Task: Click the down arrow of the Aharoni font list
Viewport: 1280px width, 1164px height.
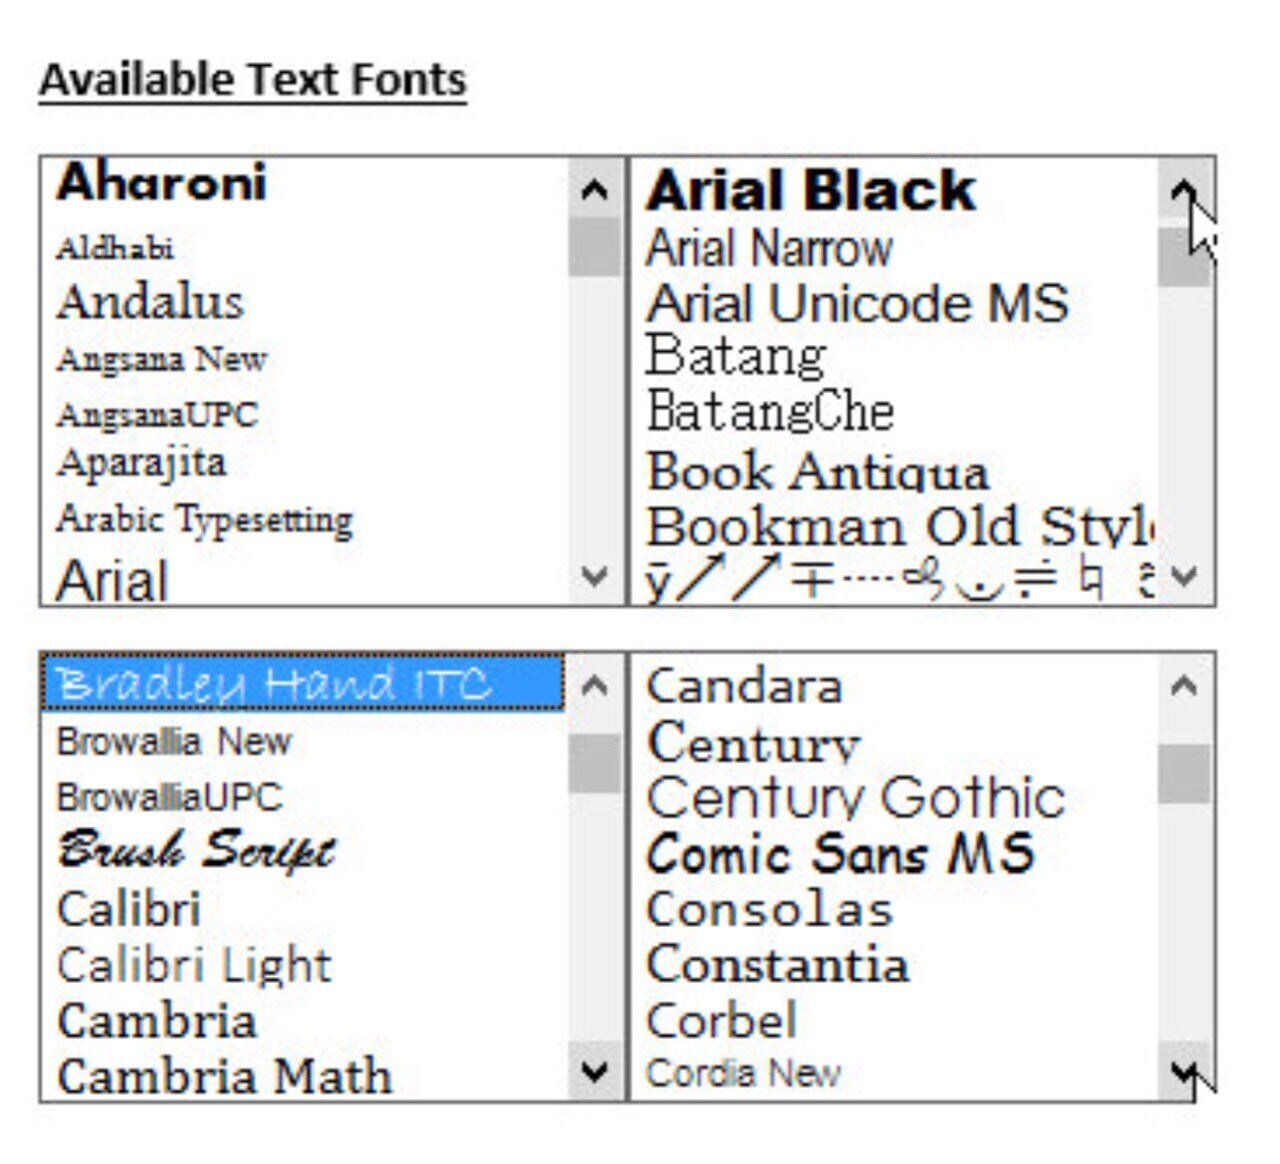Action: pos(595,576)
